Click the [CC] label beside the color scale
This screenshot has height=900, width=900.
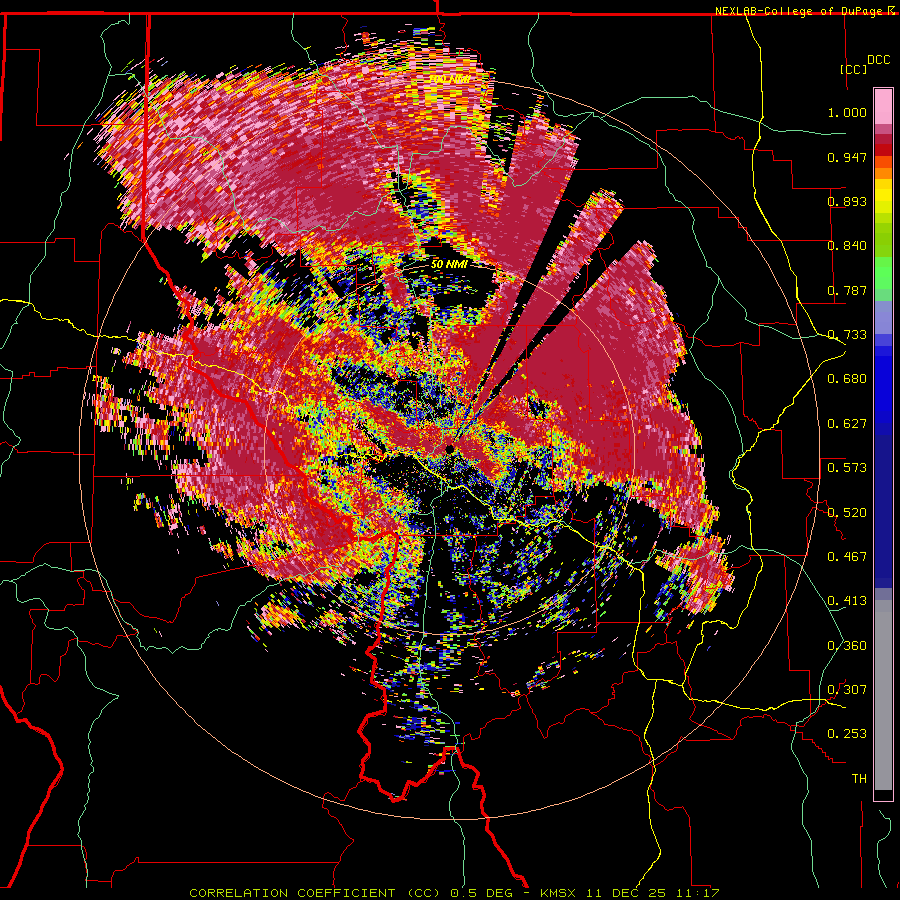(854, 69)
